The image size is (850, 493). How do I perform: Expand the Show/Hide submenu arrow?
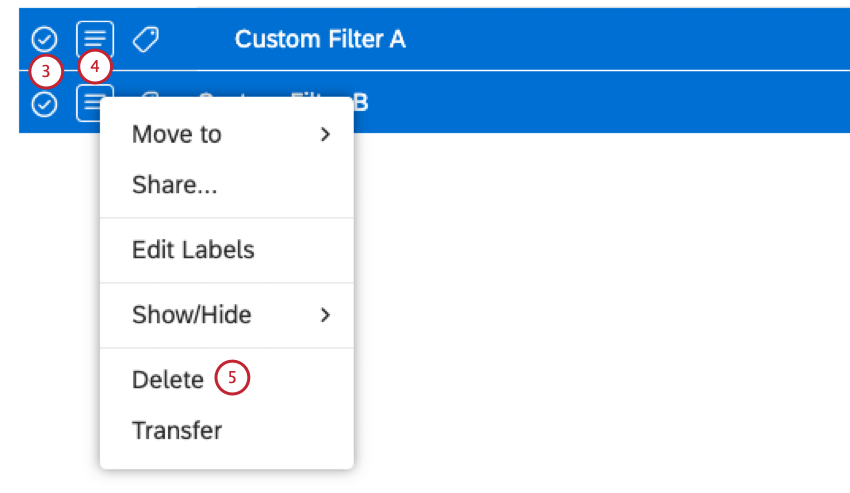[x=325, y=315]
